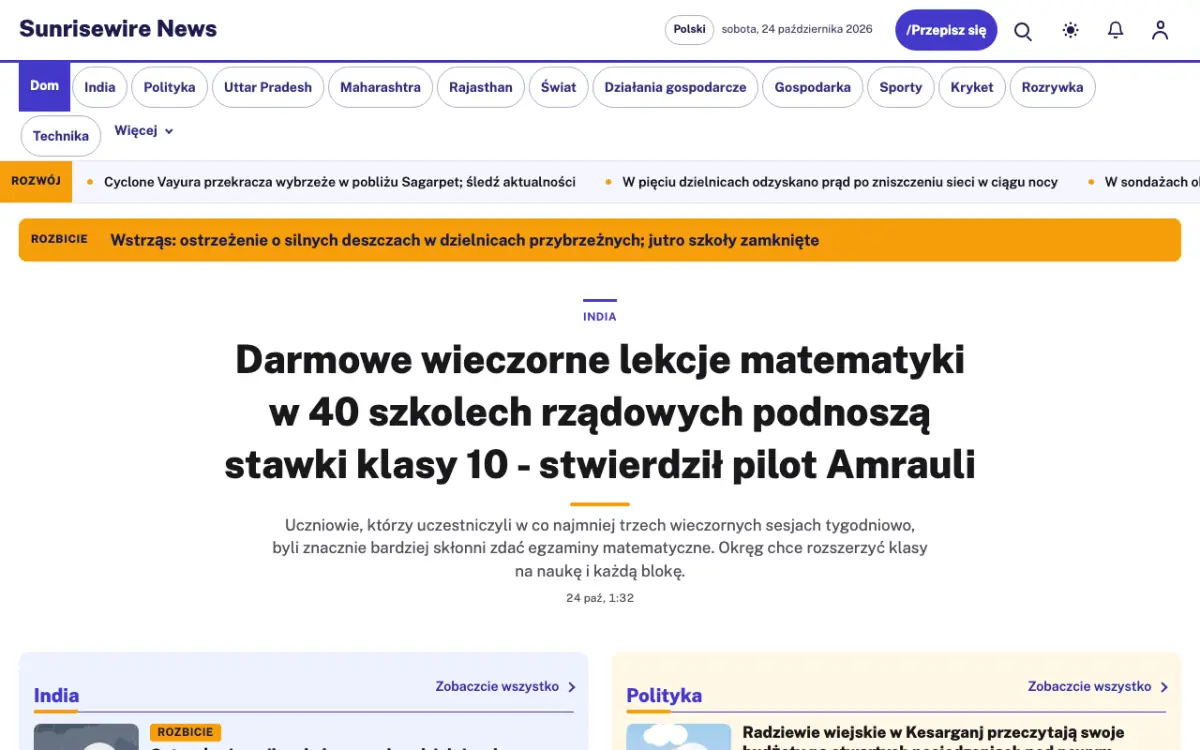Go to the Uttar Pradesh section
Viewport: 1200px width, 750px height.
click(268, 87)
